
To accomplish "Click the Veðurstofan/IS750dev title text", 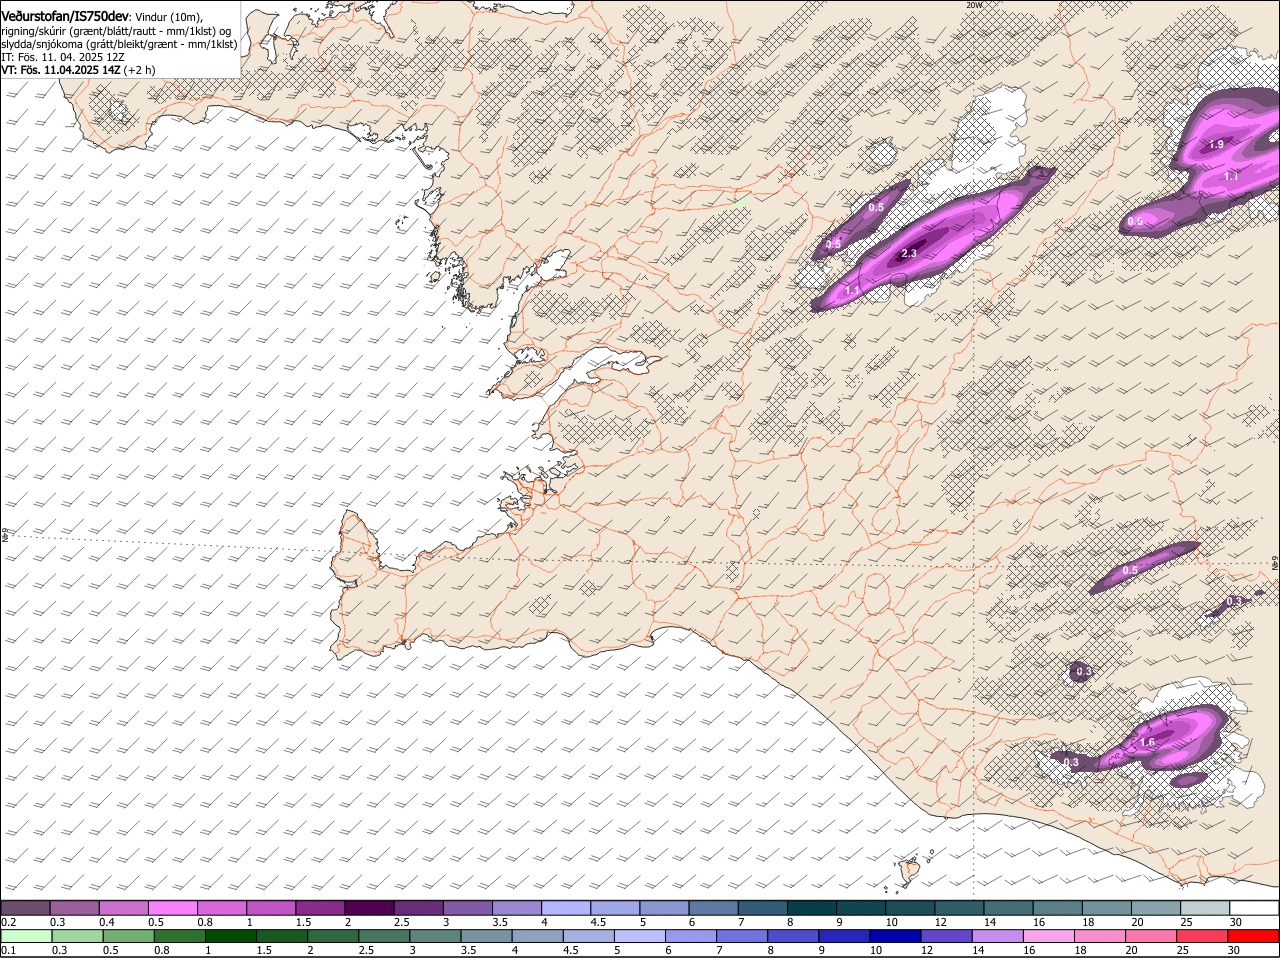I will tap(65, 17).
